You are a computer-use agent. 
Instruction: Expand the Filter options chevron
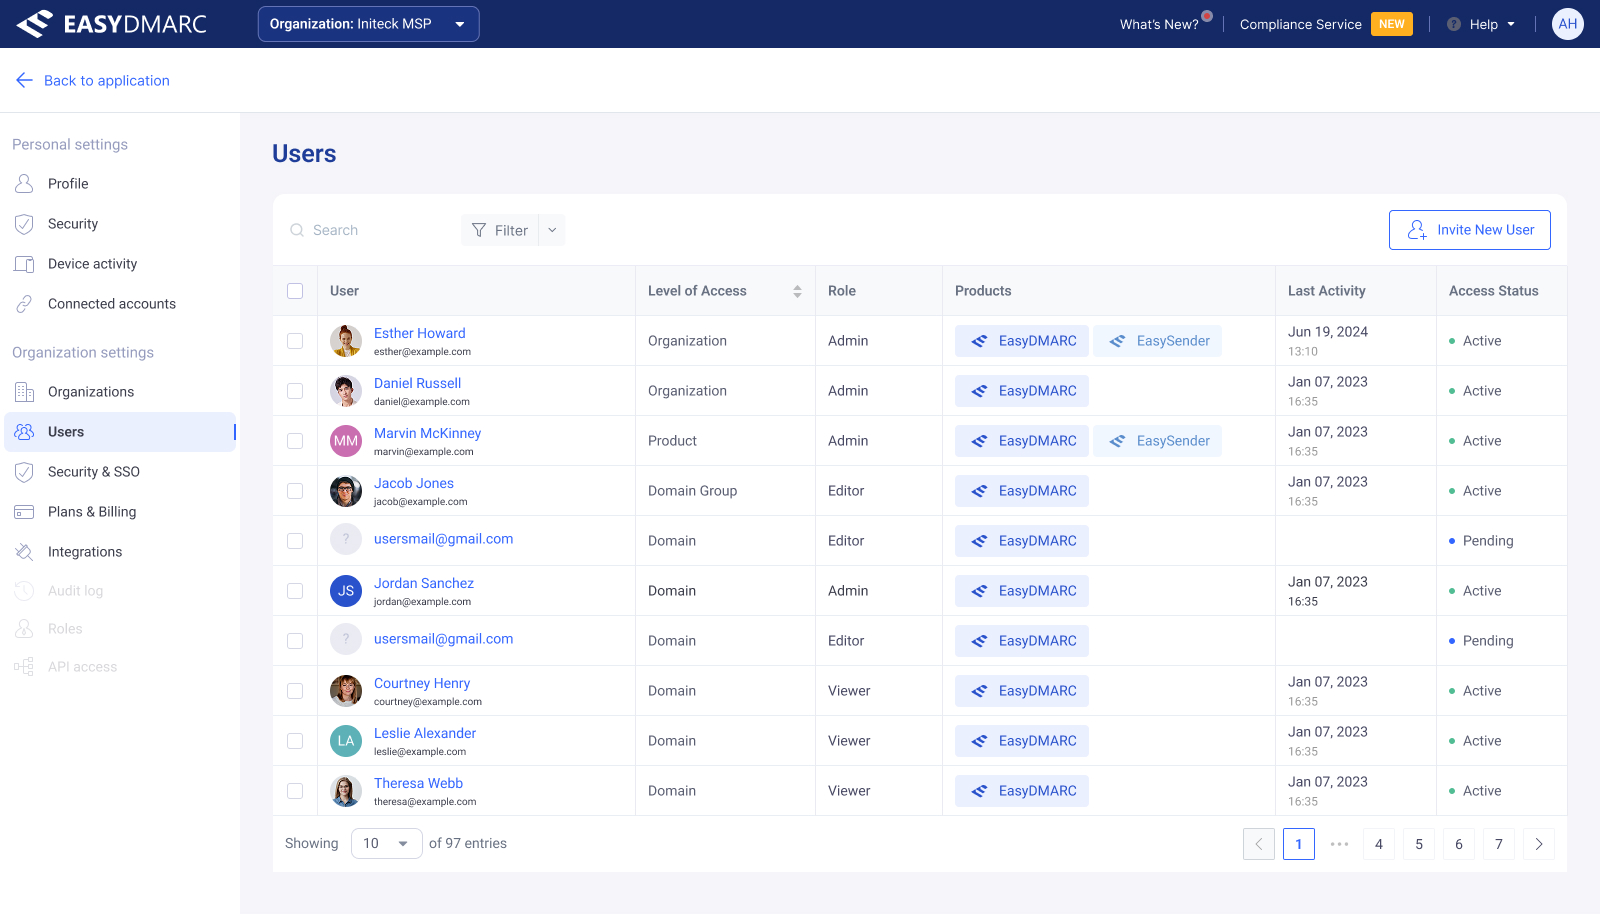552,230
